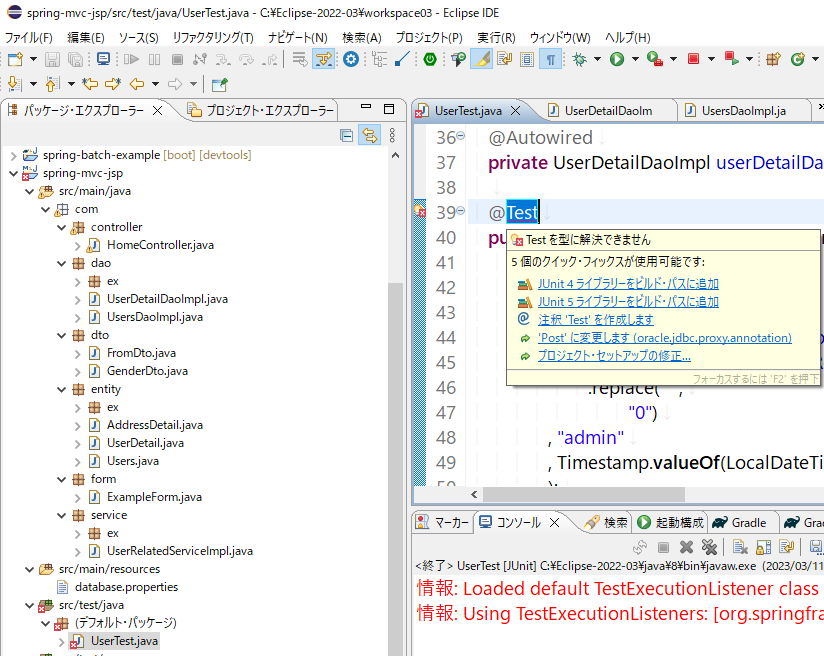Toggle scroll lock in the console view
824x656 pixels.
click(761, 546)
